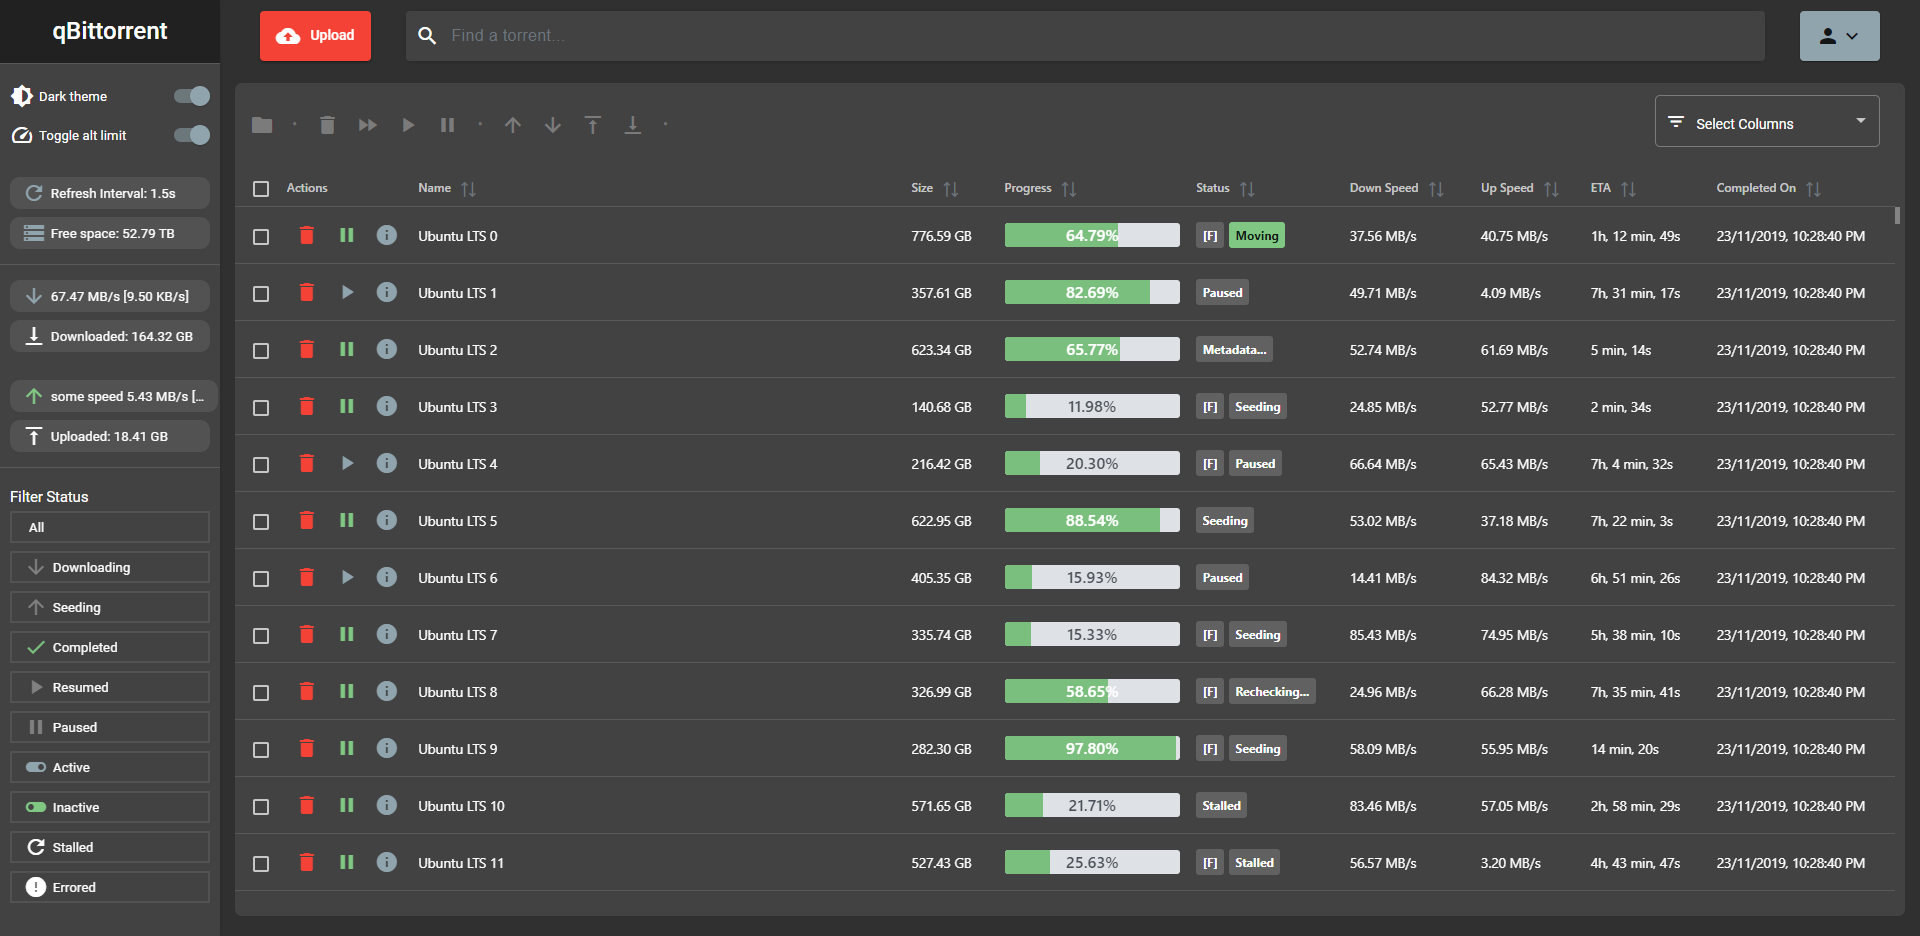1920x936 pixels.
Task: Filter by Paused status
Action: point(110,727)
